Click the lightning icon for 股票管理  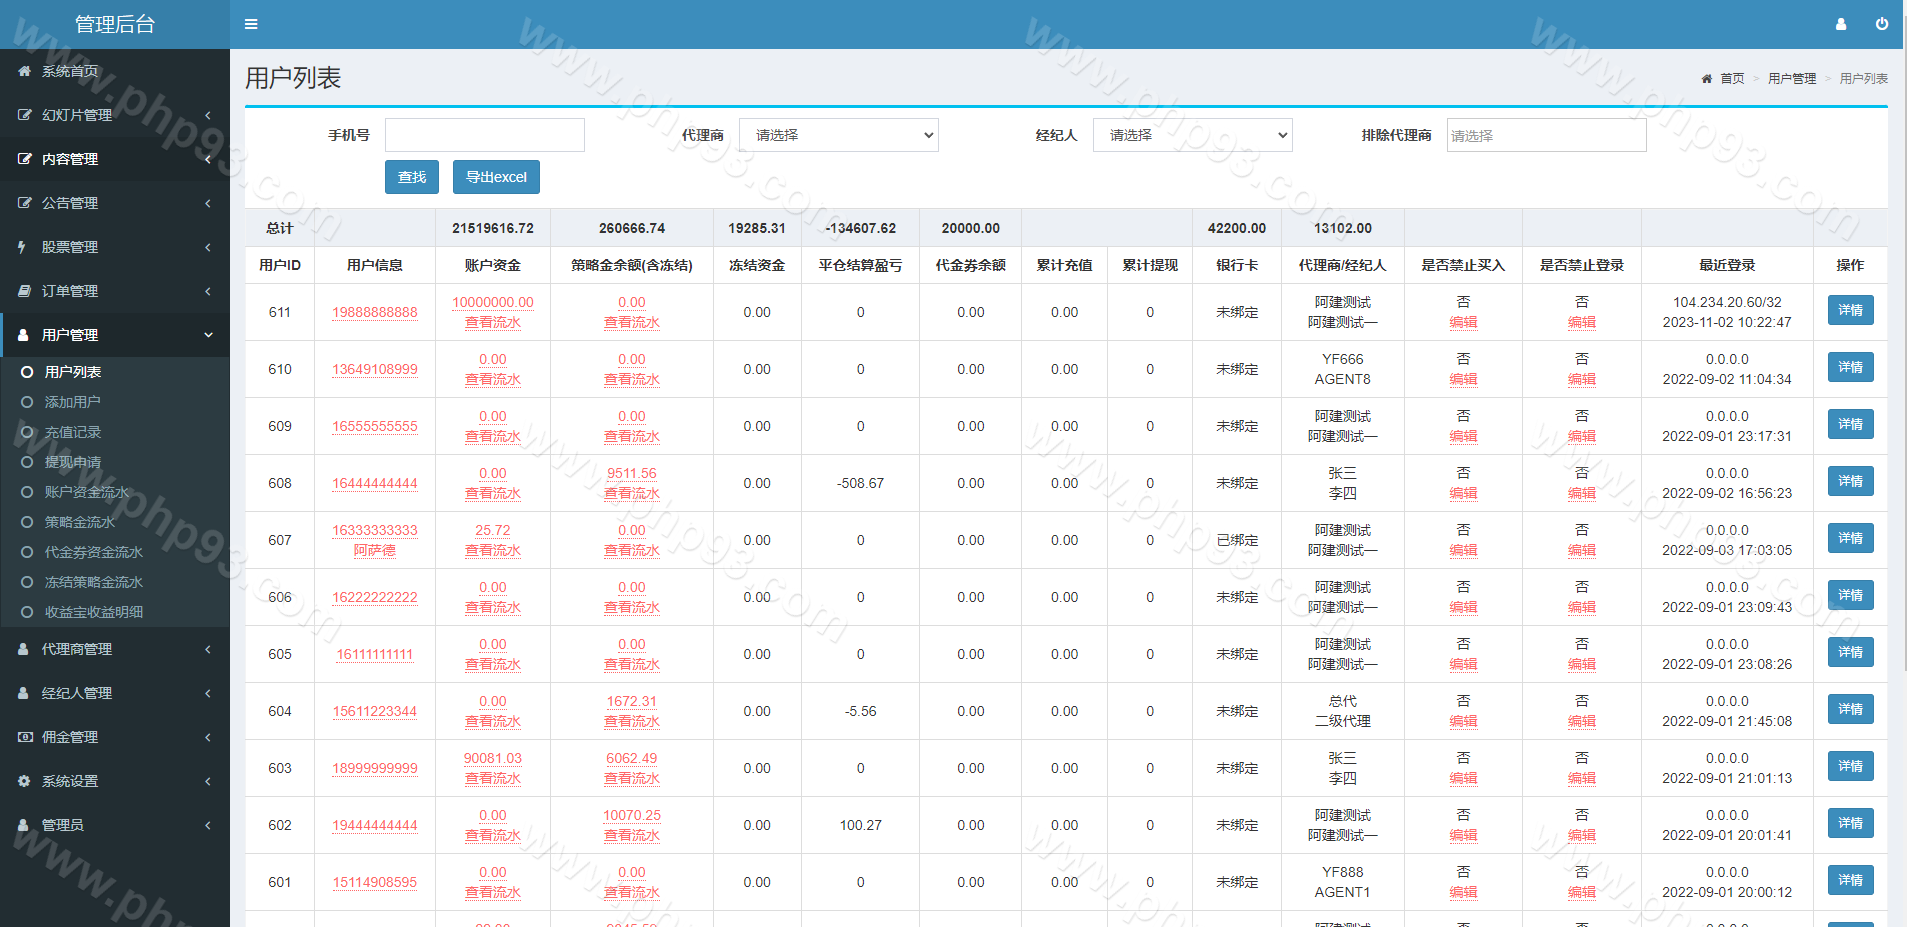click(22, 247)
